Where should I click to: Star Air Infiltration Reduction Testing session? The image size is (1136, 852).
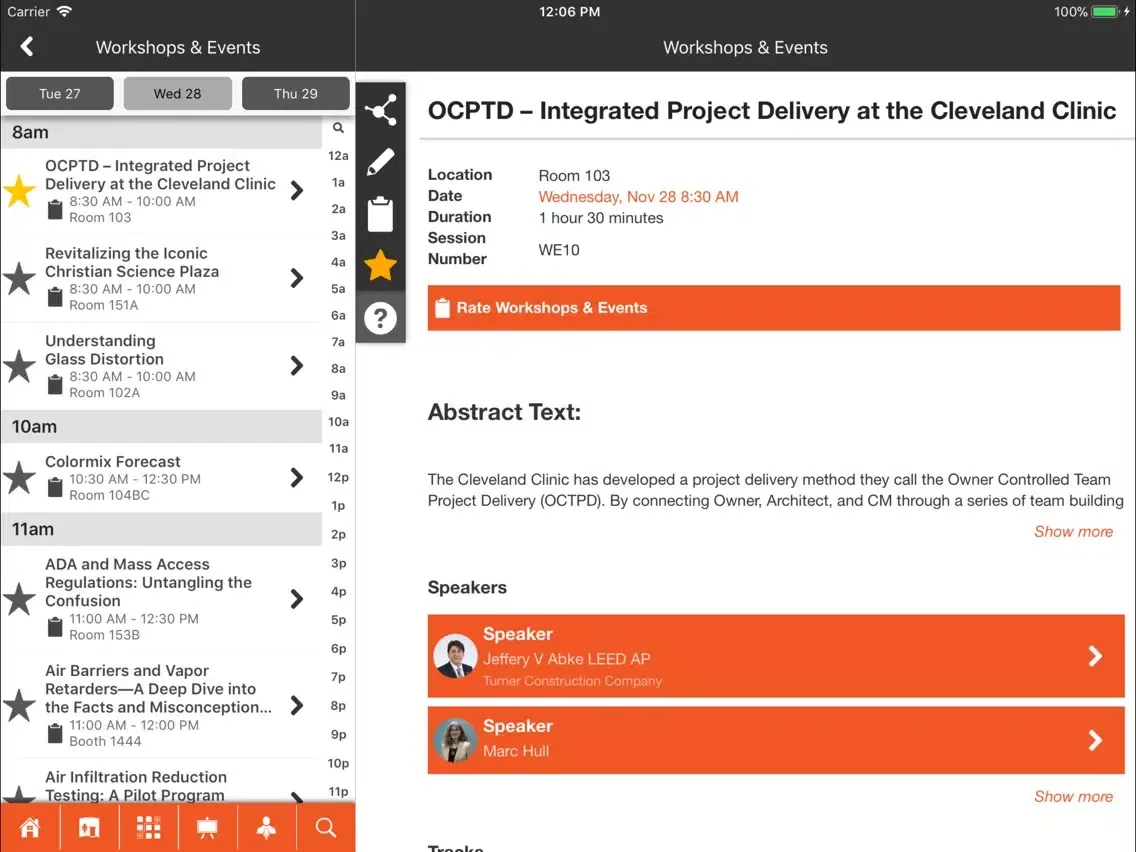tap(20, 794)
